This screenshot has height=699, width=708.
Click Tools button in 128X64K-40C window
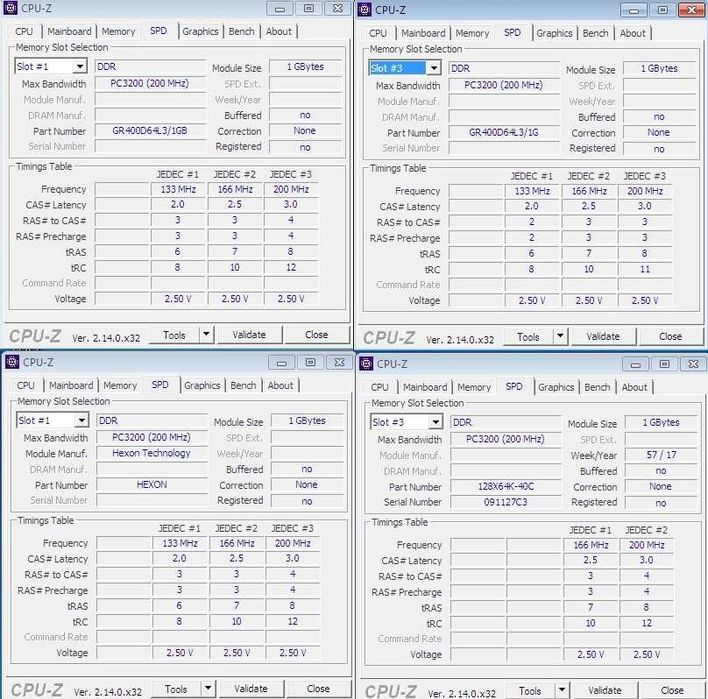[530, 691]
